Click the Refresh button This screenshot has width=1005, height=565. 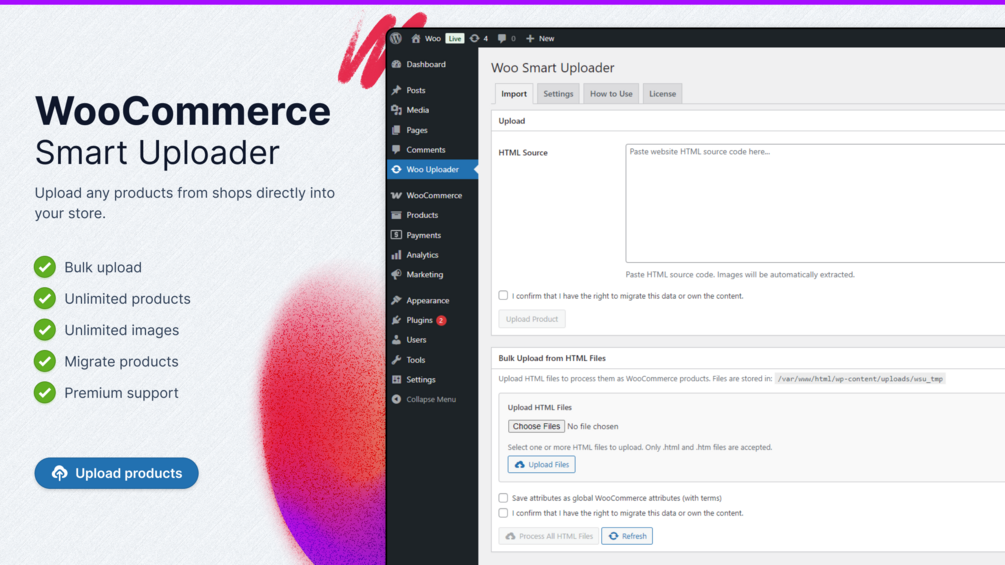(x=627, y=536)
